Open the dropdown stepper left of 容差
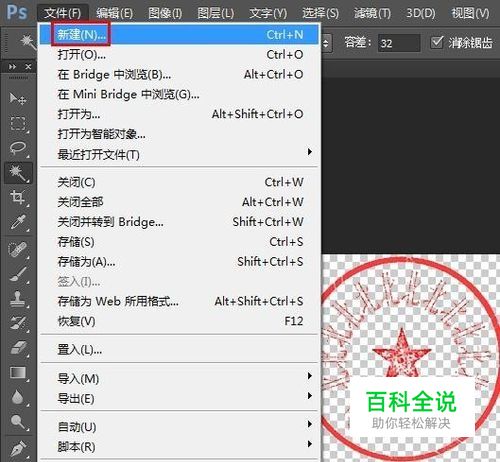 326,43
